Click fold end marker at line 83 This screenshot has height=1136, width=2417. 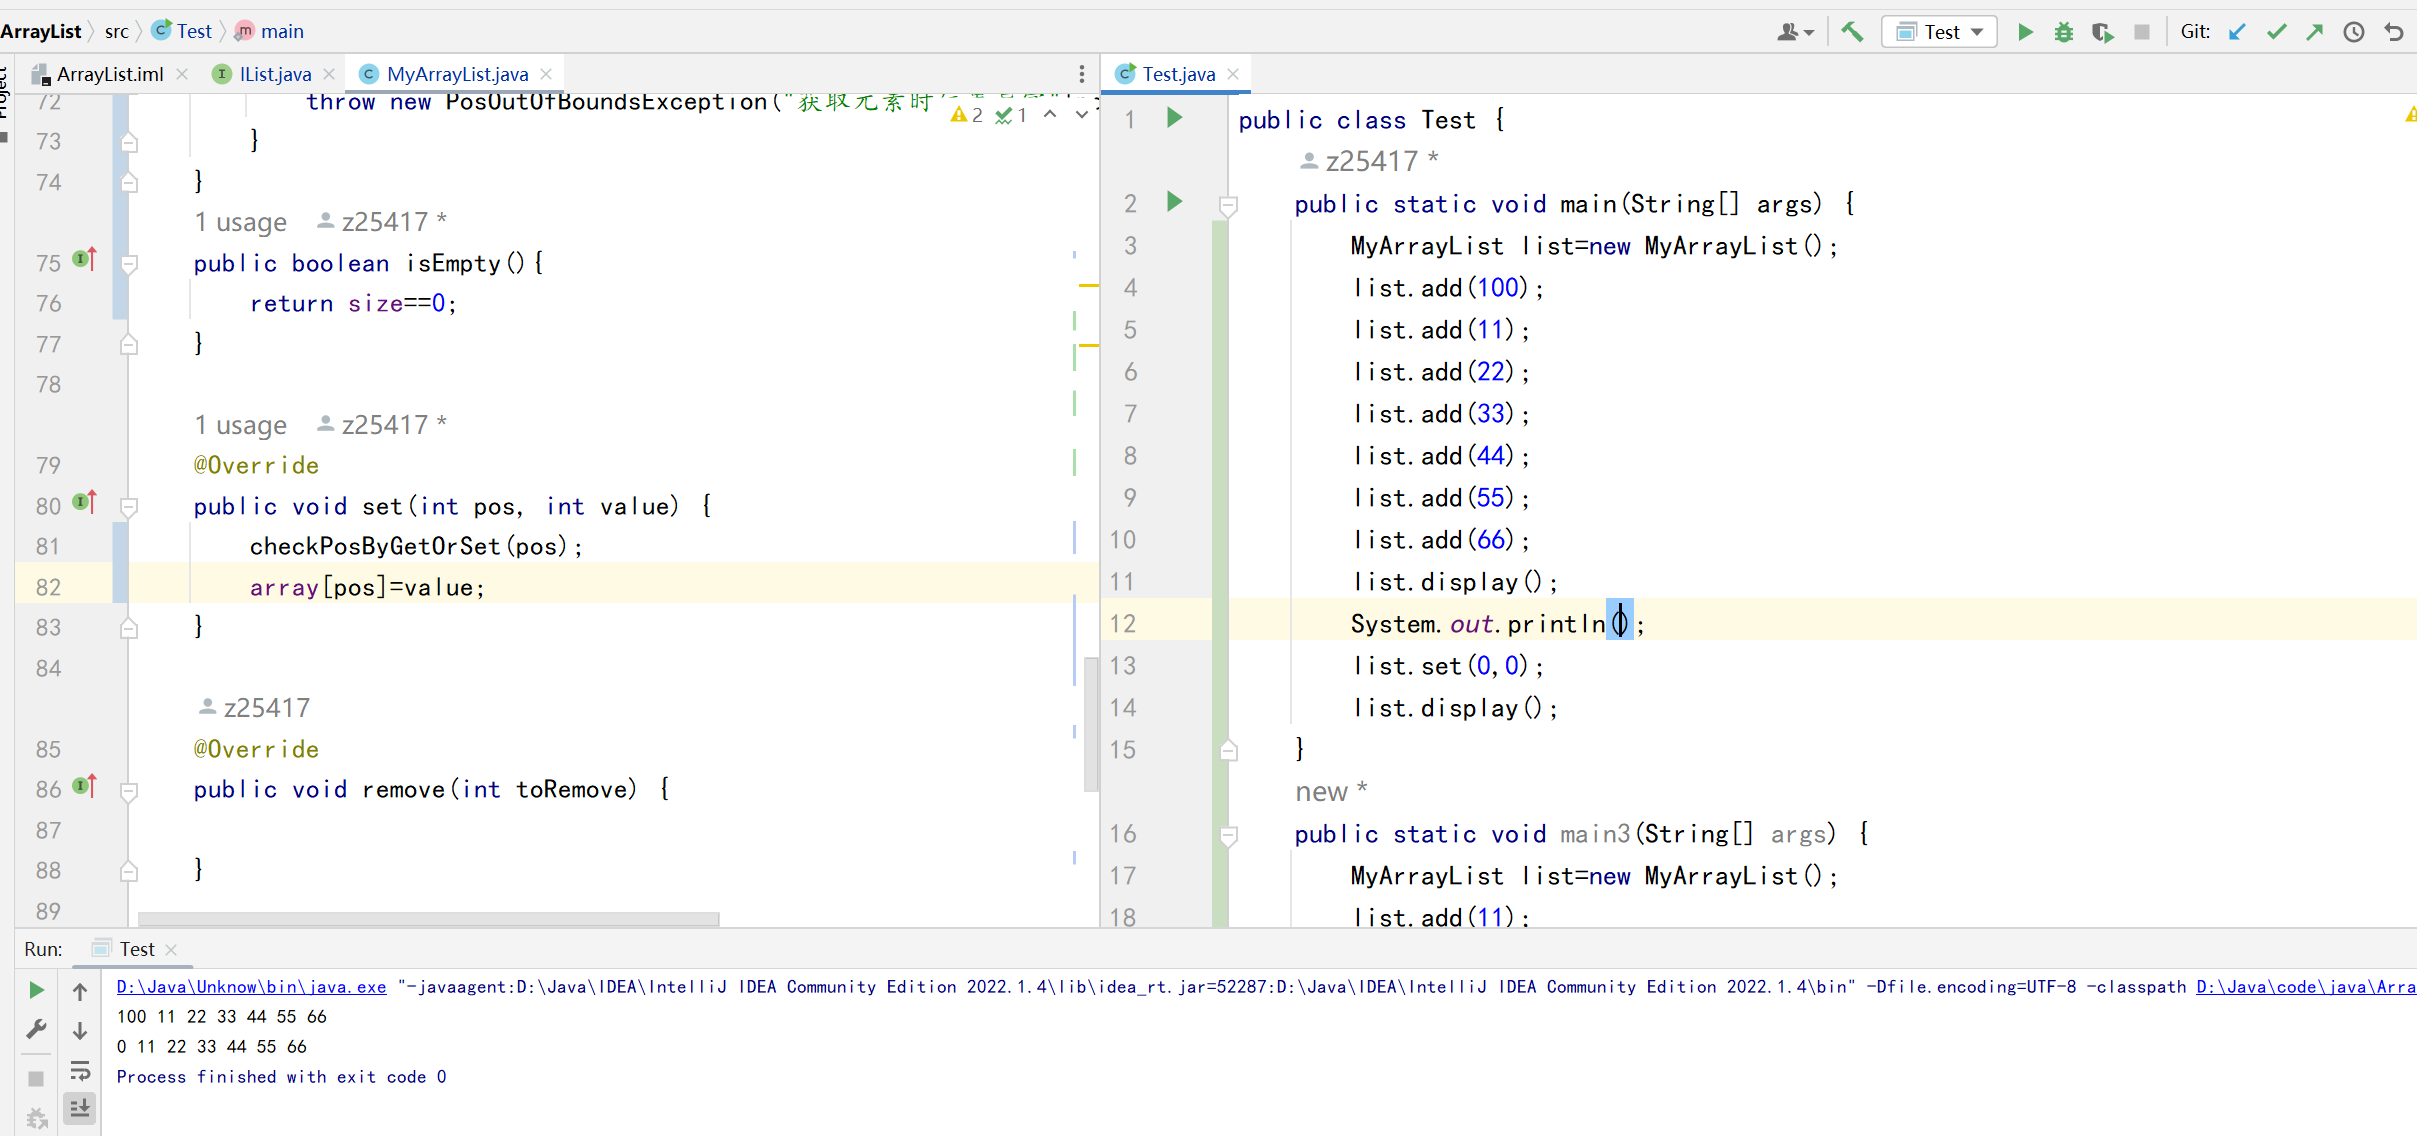pos(129,627)
